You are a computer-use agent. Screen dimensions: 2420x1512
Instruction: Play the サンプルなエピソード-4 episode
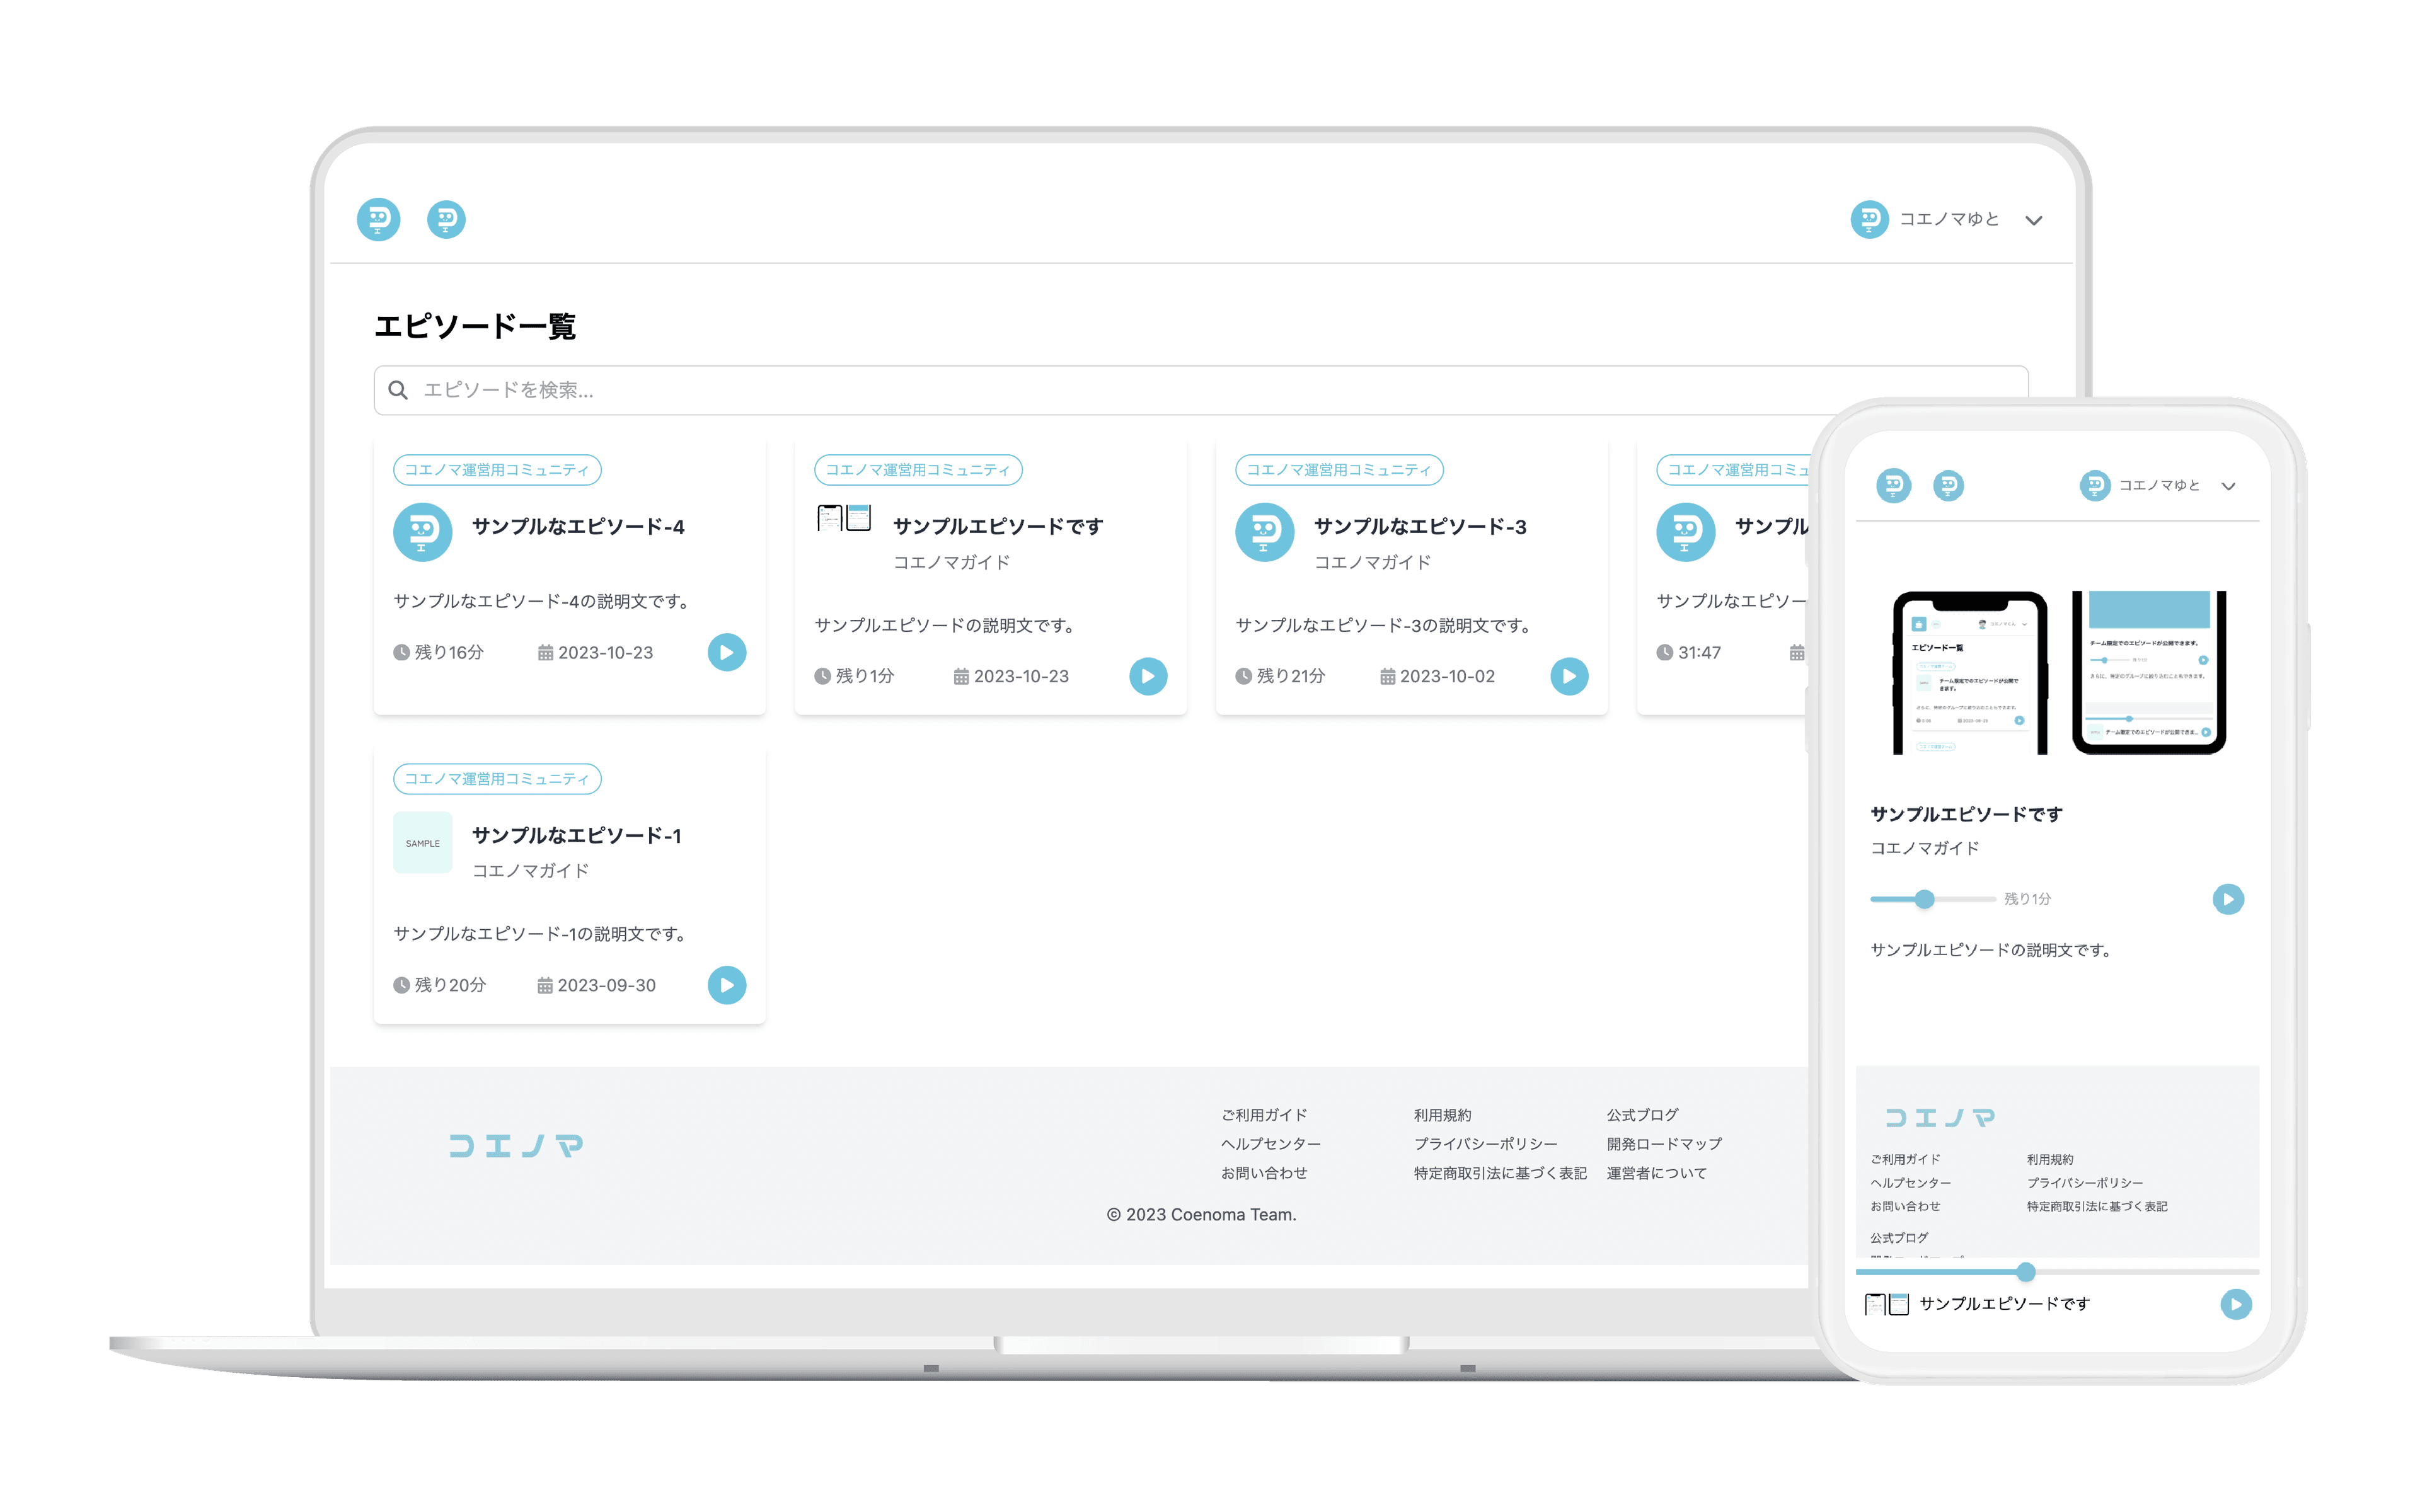coord(727,652)
